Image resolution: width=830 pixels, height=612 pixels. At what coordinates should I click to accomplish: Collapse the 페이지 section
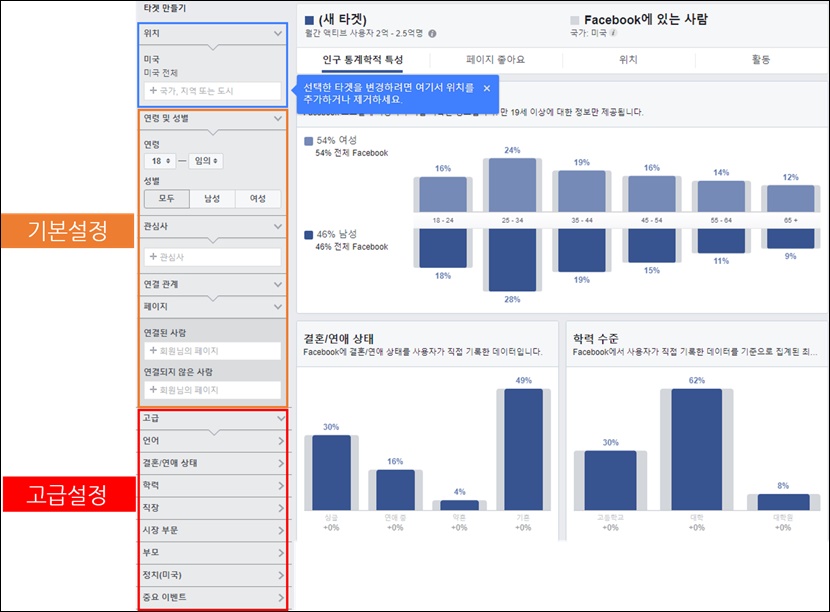(278, 307)
